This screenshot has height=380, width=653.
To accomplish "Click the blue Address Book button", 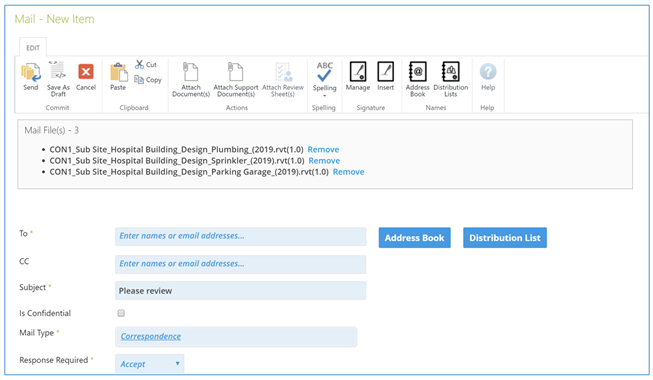I will point(414,238).
